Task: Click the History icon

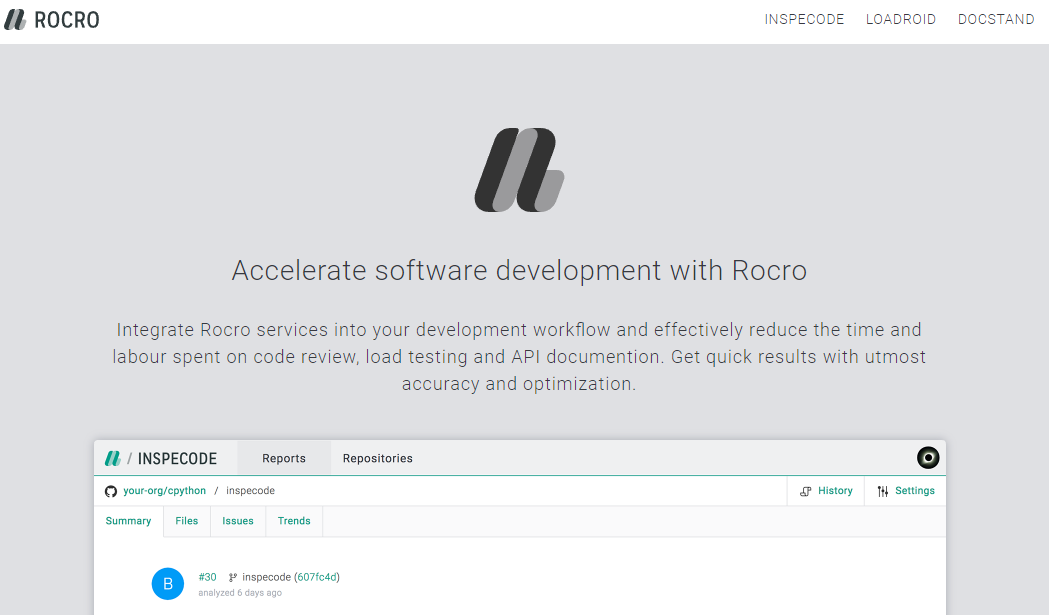Action: coord(805,491)
